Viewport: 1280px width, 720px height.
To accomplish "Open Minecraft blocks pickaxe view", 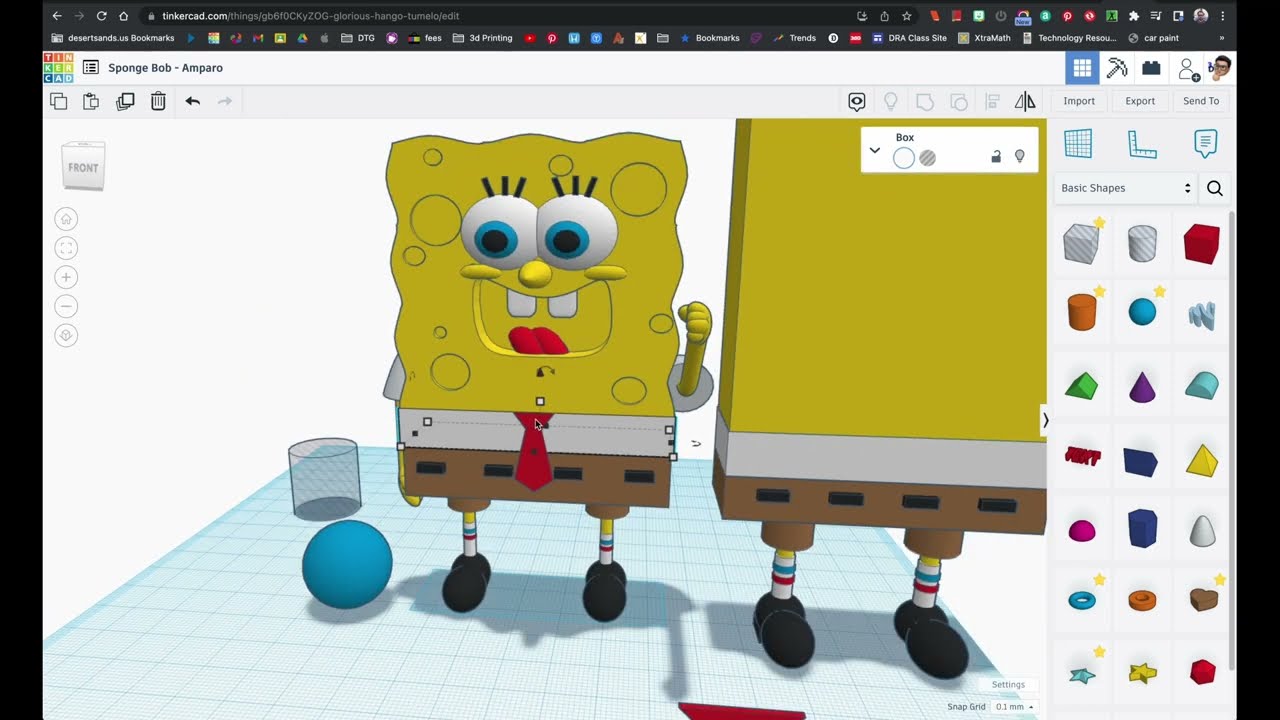I will coord(1117,68).
